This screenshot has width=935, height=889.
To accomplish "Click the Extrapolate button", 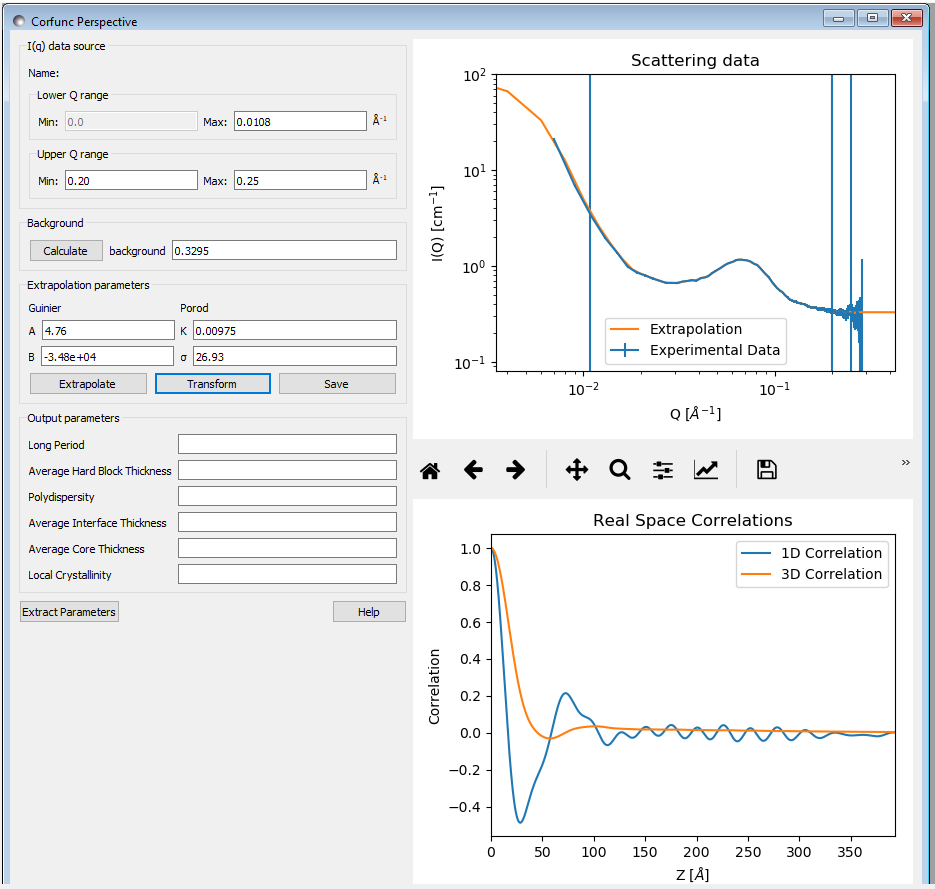I will [88, 384].
